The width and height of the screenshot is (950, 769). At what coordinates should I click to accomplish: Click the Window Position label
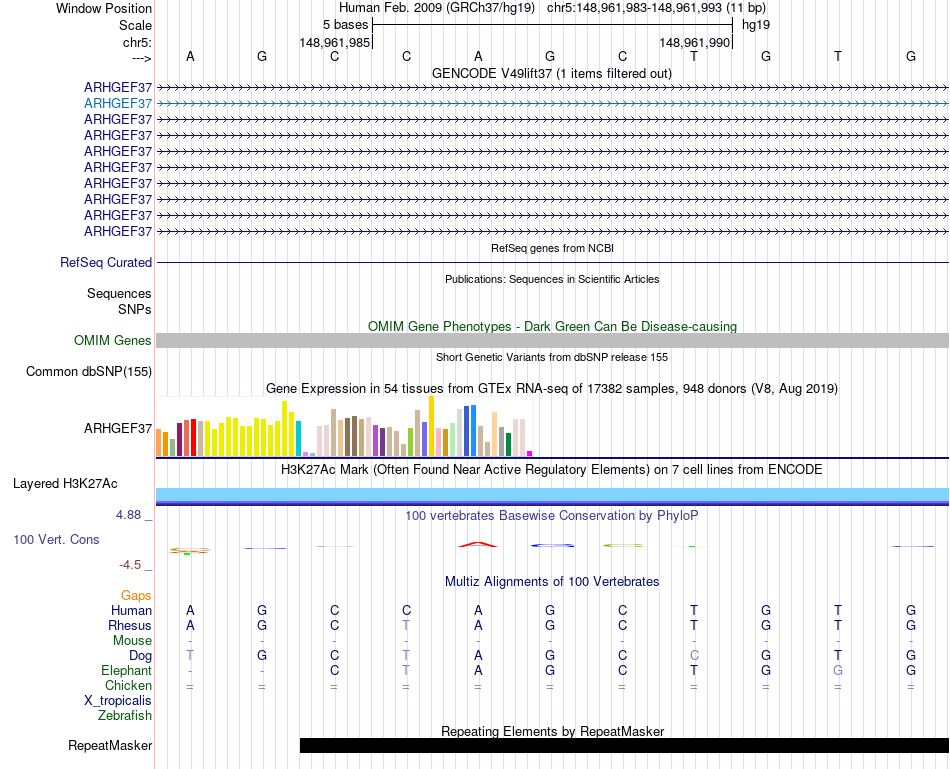(x=104, y=8)
